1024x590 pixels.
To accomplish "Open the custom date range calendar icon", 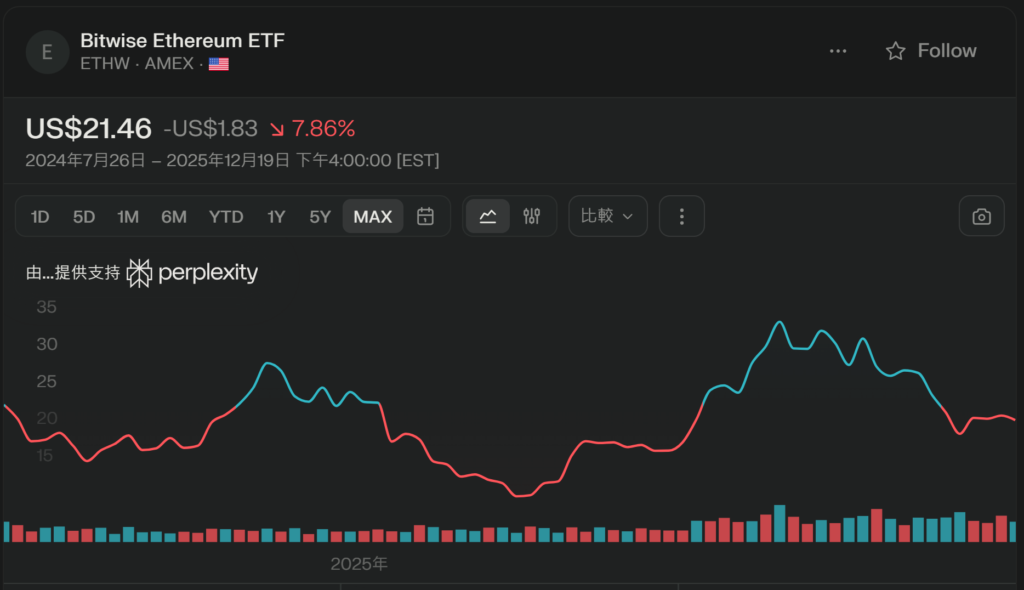I will point(425,216).
